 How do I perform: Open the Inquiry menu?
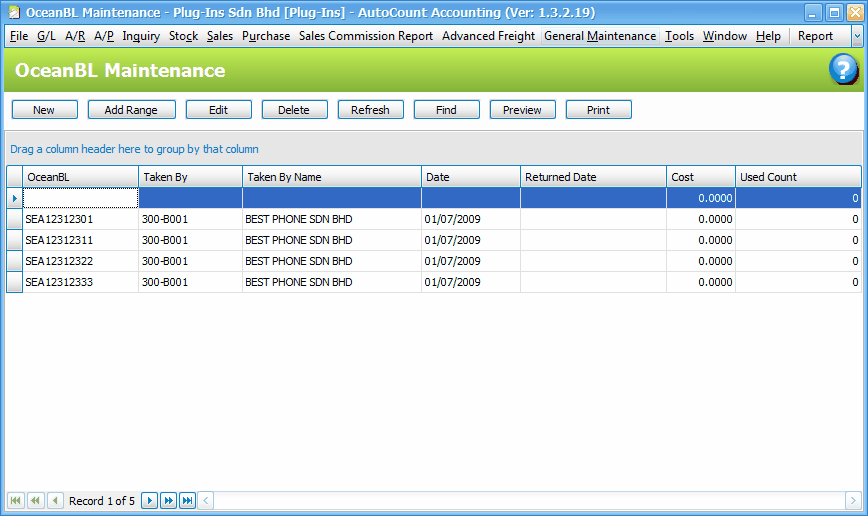[x=141, y=36]
